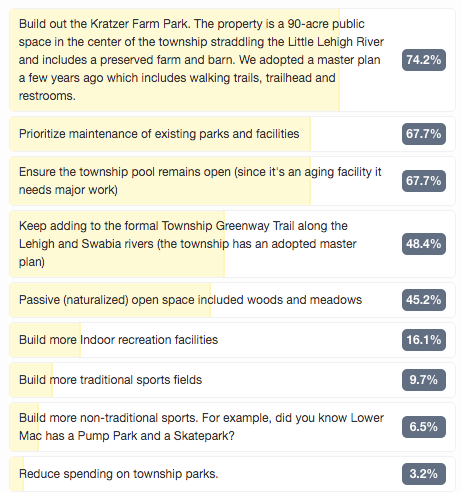Screen dimensions: 461x493
Task: Click the 45.2% percentage badge
Action: click(x=424, y=300)
